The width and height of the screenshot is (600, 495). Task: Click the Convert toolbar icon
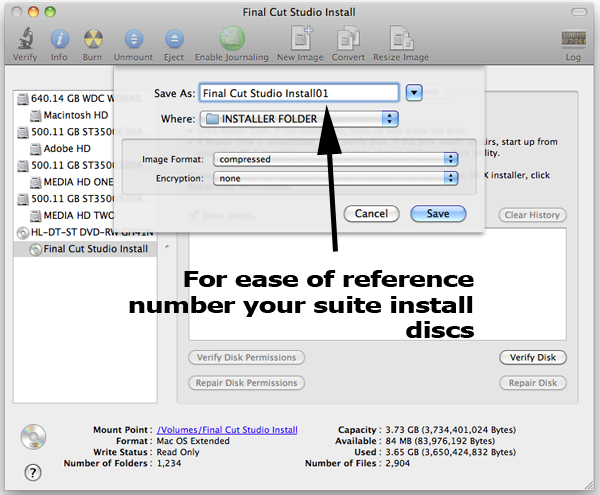[x=348, y=38]
